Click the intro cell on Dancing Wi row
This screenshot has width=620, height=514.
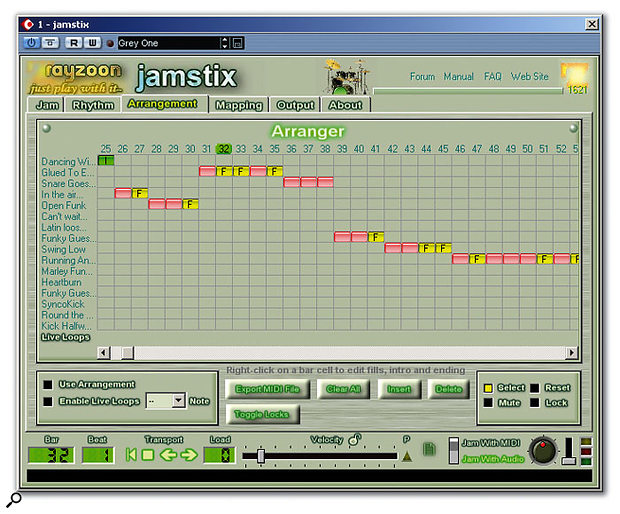106,161
